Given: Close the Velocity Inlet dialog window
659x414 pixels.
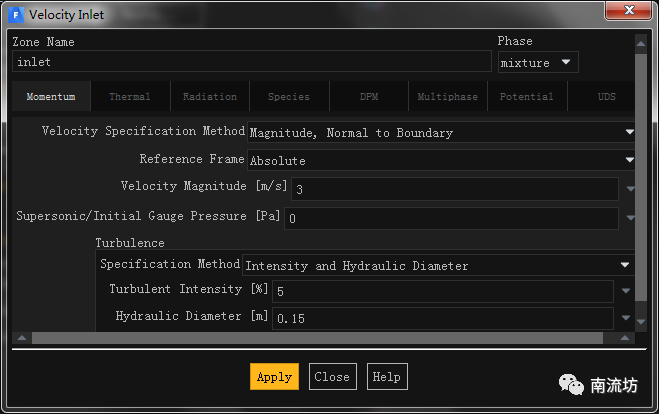Looking at the screenshot, I should click(627, 14).
